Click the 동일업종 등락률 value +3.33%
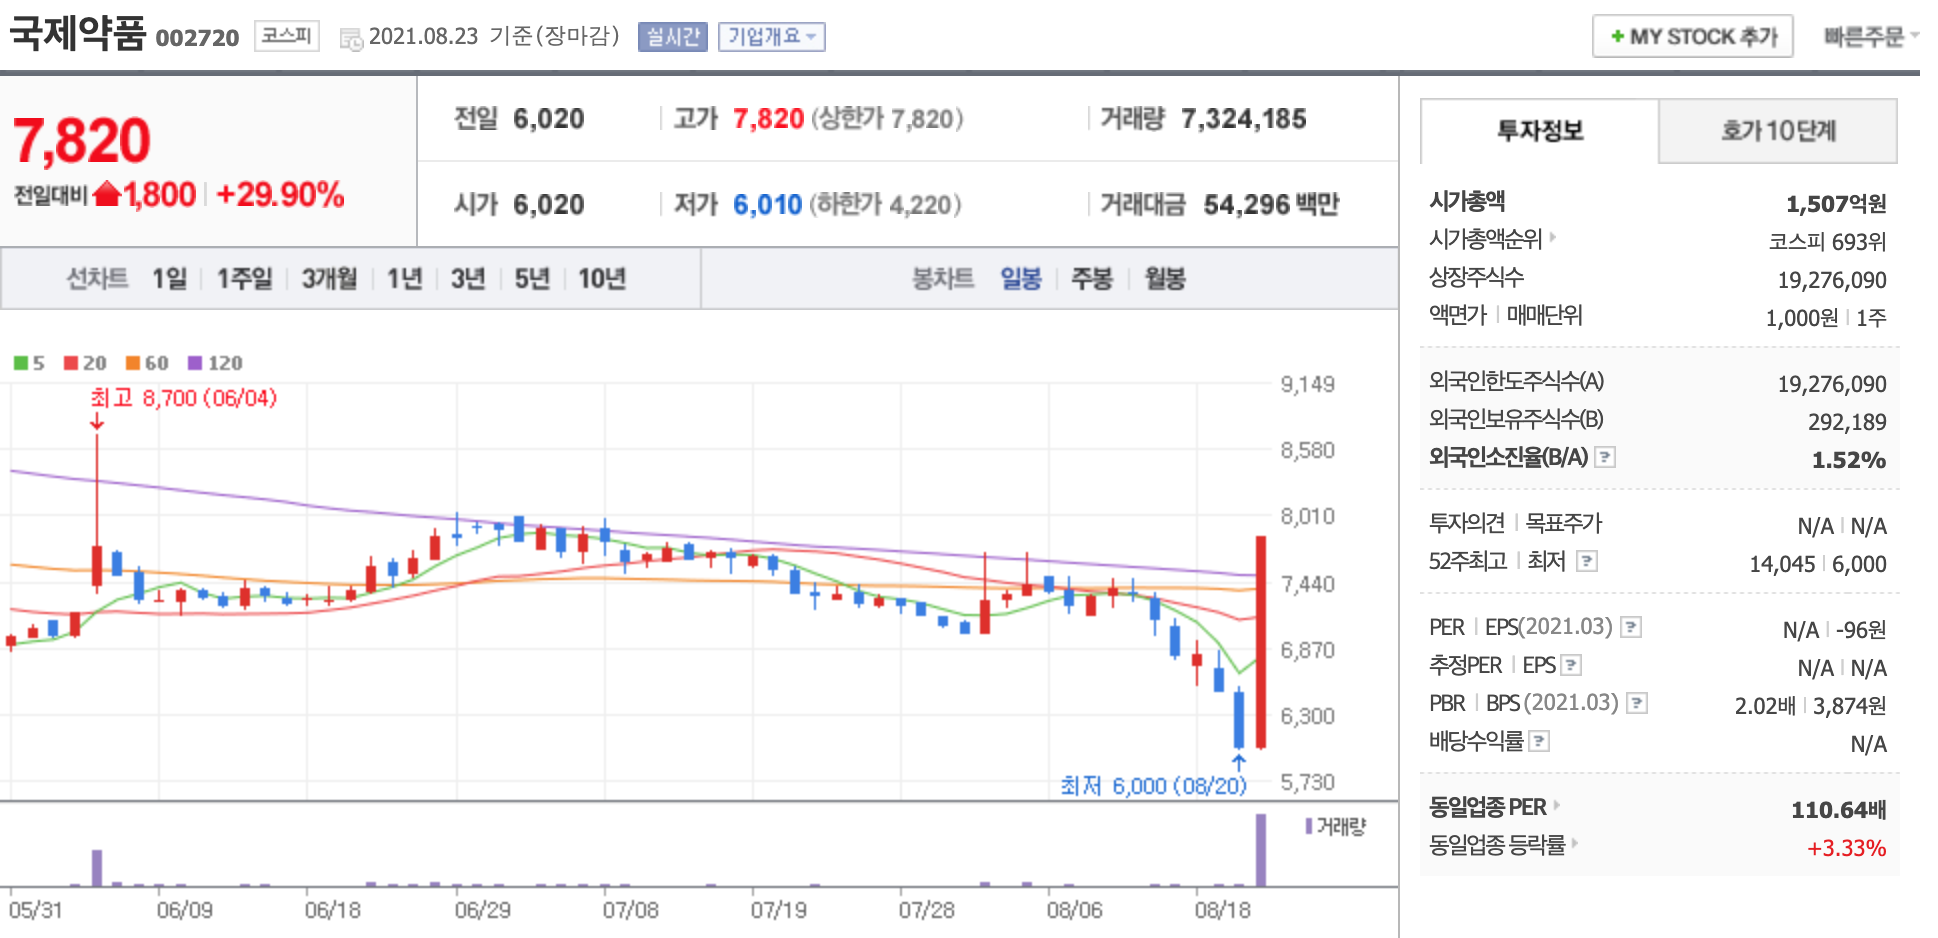This screenshot has width=1938, height=938. 1846,848
